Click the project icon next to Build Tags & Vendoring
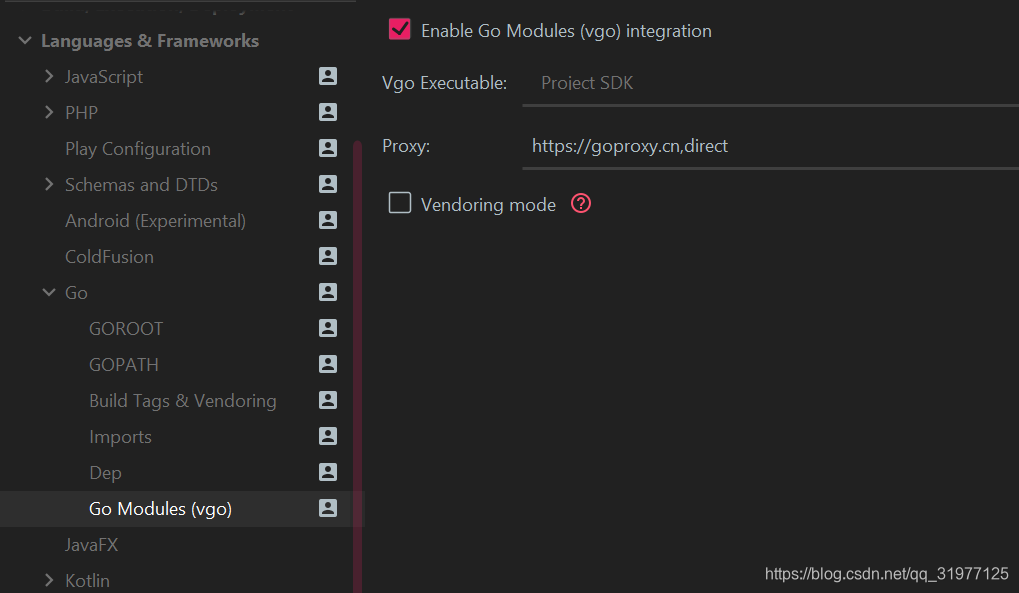This screenshot has width=1019, height=593. tap(328, 401)
